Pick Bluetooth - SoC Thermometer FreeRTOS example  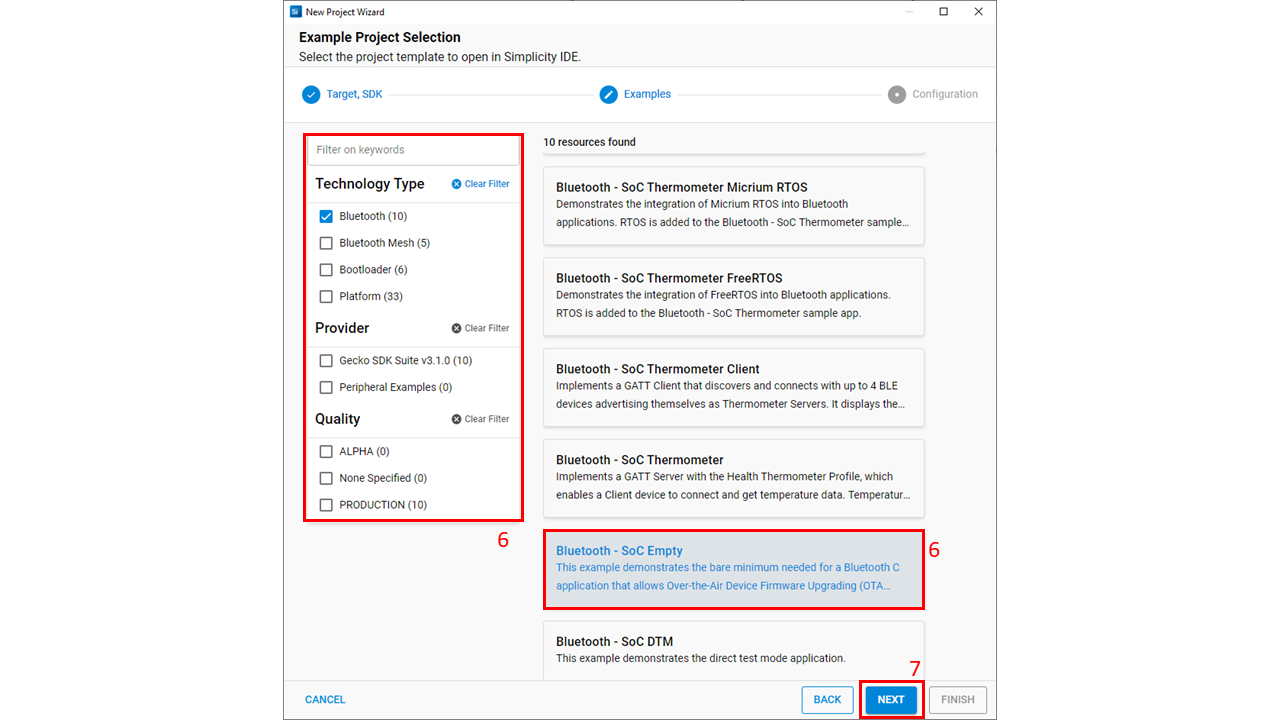click(734, 296)
